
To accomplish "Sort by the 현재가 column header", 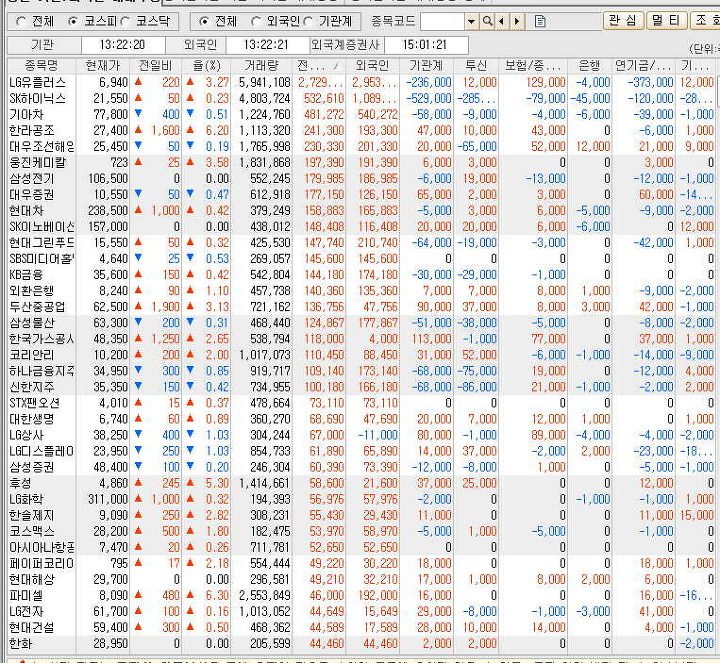I will (x=103, y=65).
